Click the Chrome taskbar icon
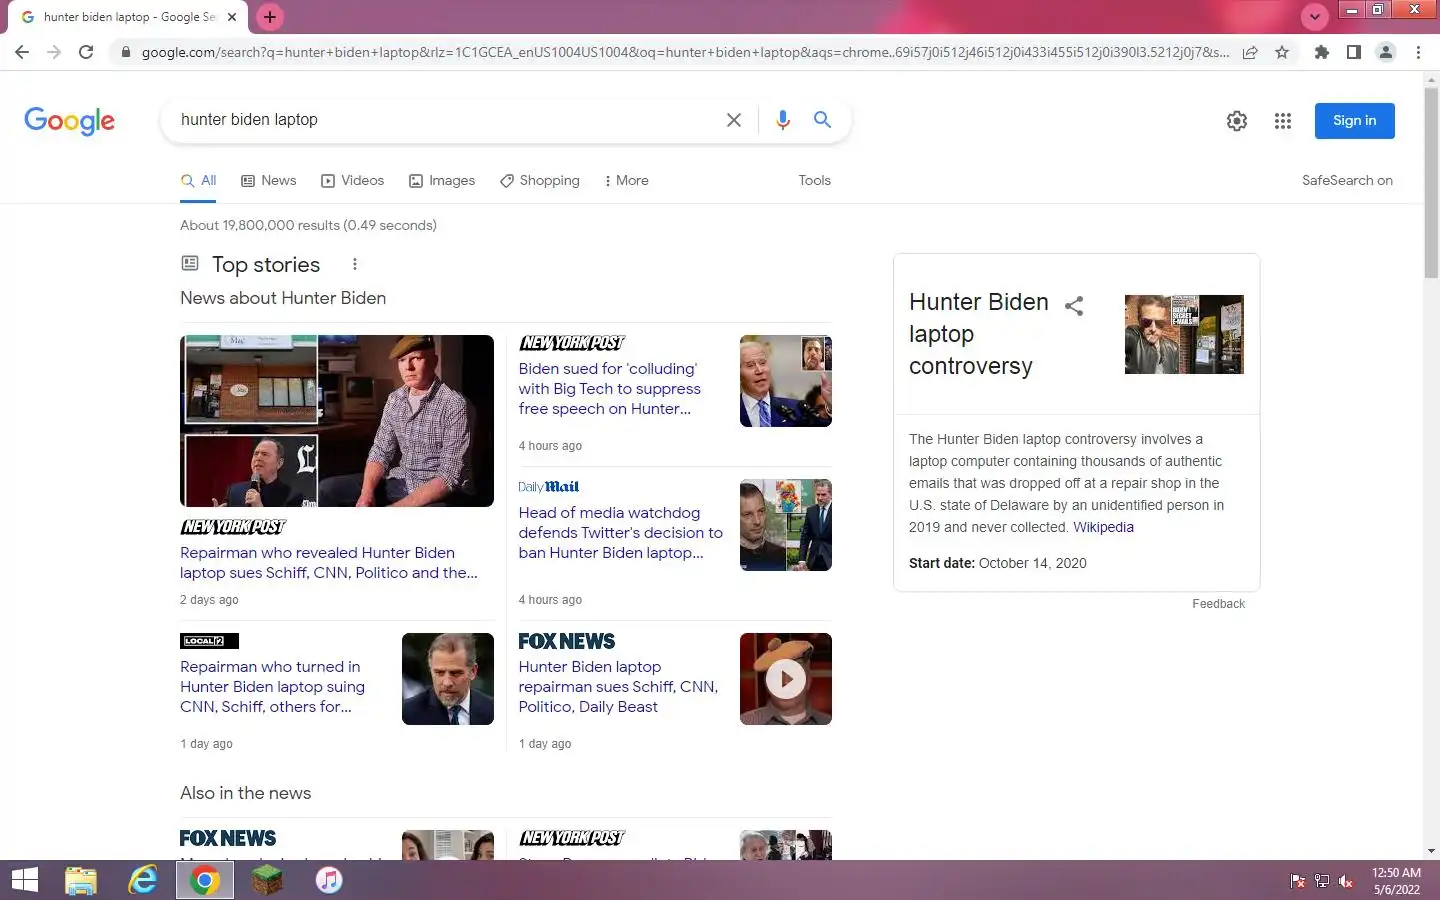 click(205, 880)
